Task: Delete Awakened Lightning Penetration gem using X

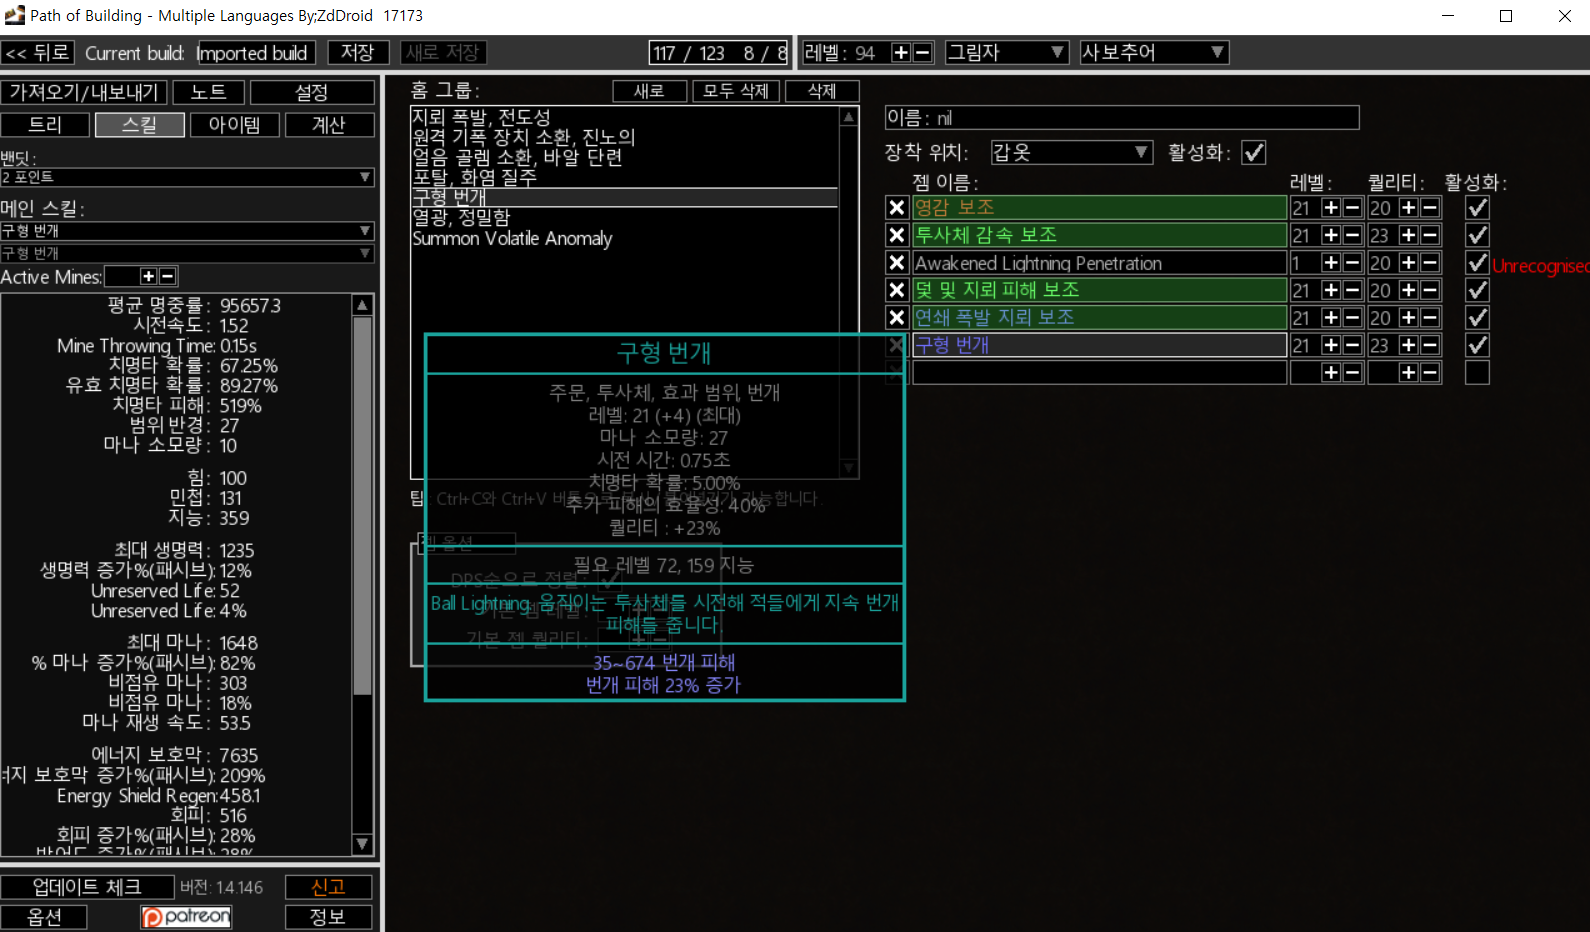Action: (897, 263)
